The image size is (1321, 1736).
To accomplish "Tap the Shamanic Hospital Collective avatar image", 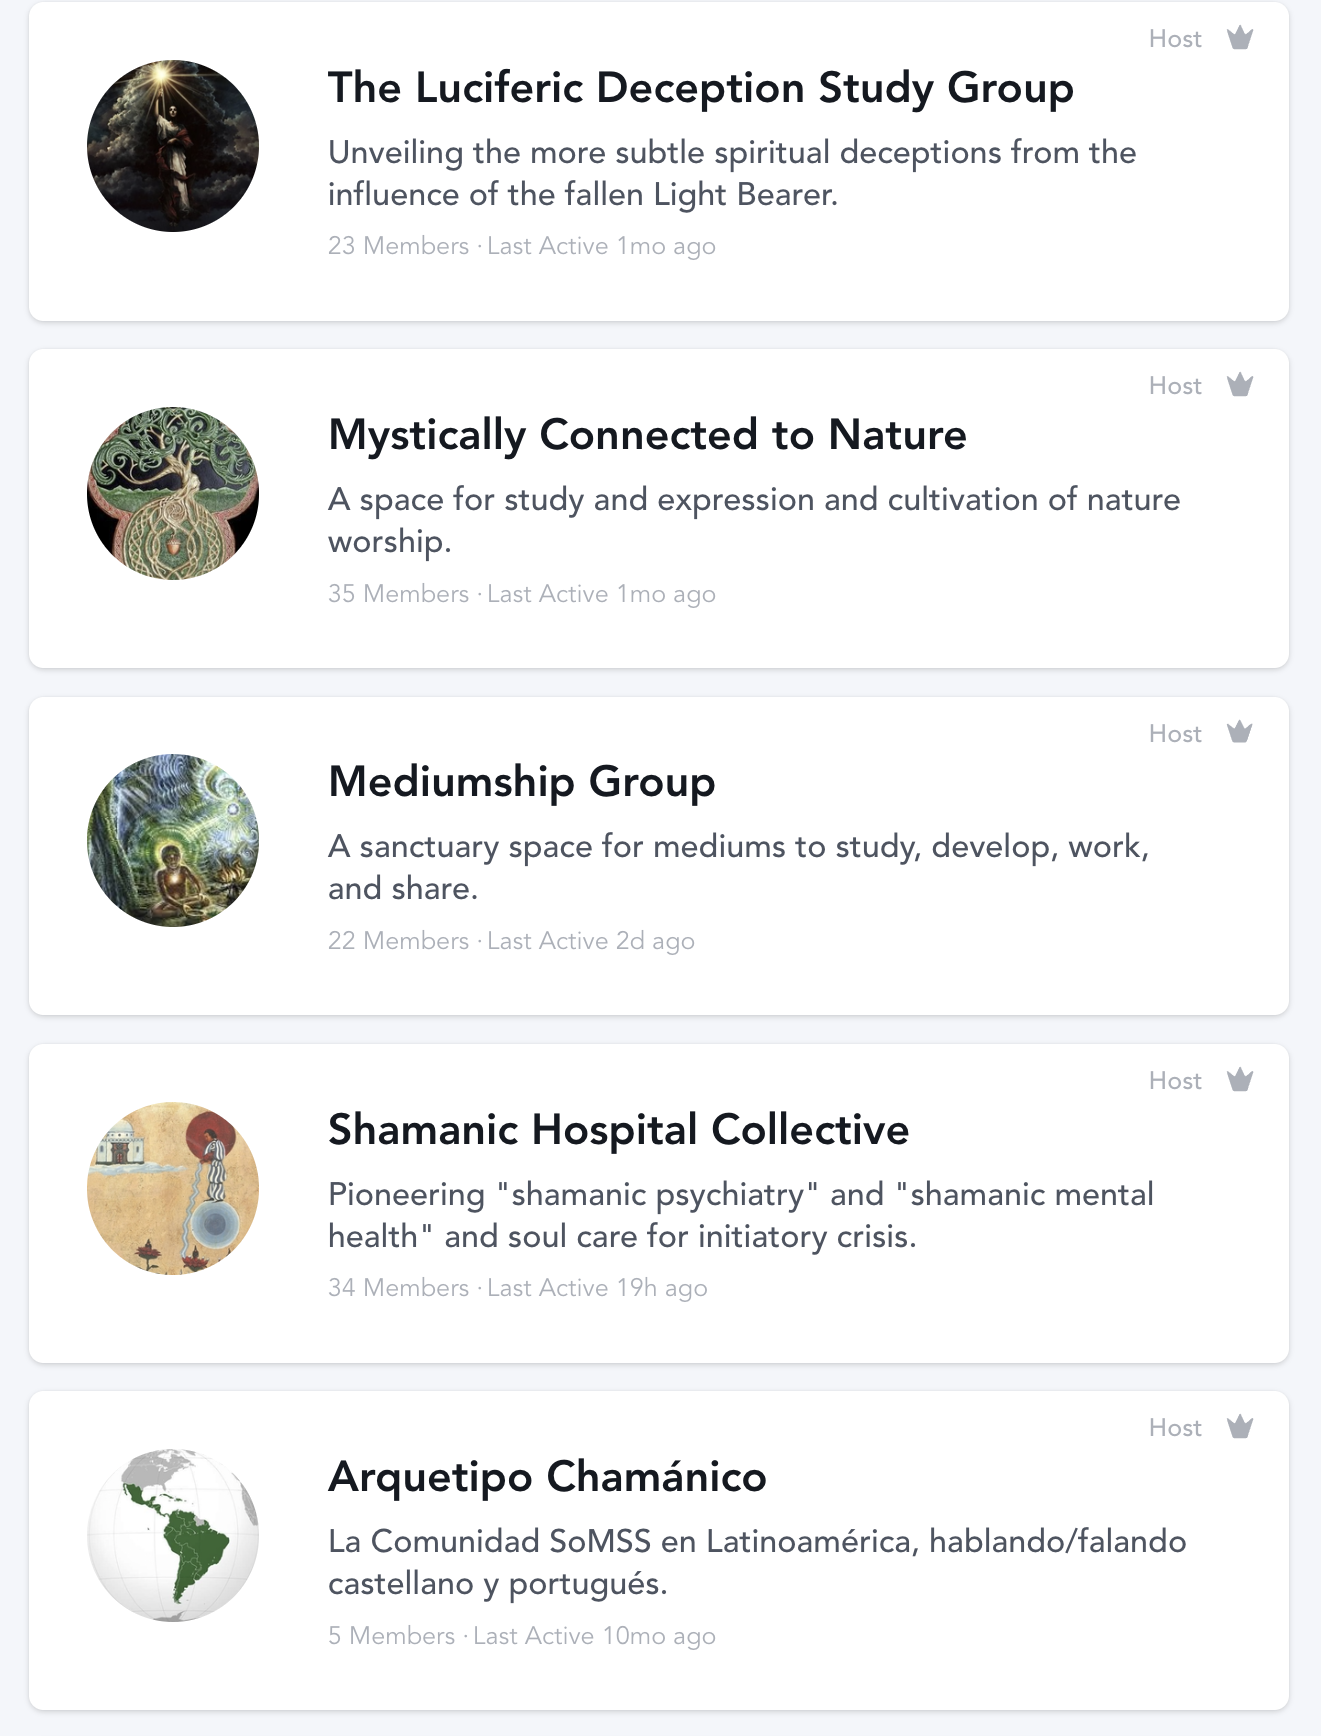I will 173,1188.
